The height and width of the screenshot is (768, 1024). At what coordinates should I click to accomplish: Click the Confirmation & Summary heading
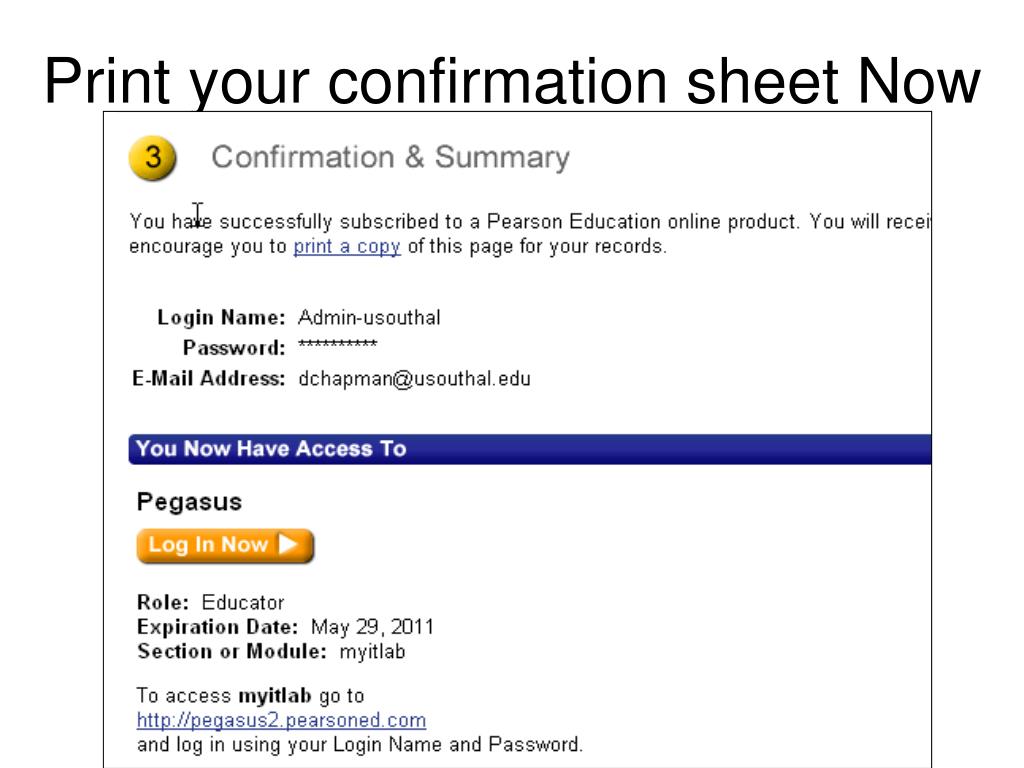pyautogui.click(x=391, y=157)
